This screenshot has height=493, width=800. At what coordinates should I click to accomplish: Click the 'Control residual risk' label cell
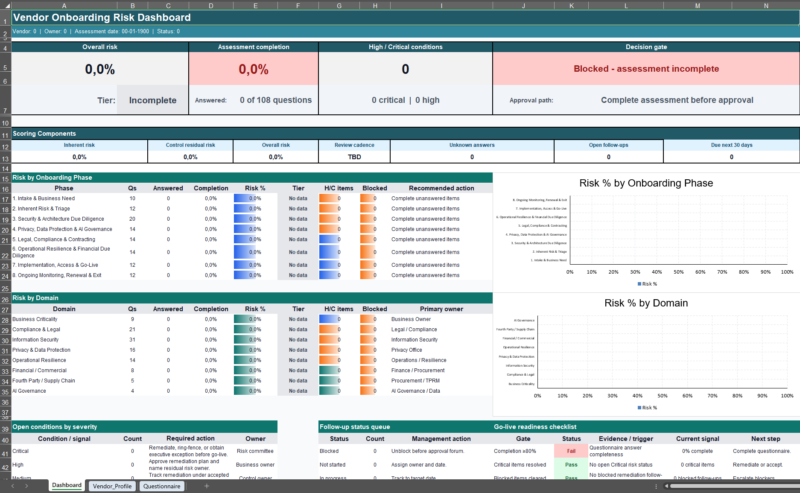190,145
